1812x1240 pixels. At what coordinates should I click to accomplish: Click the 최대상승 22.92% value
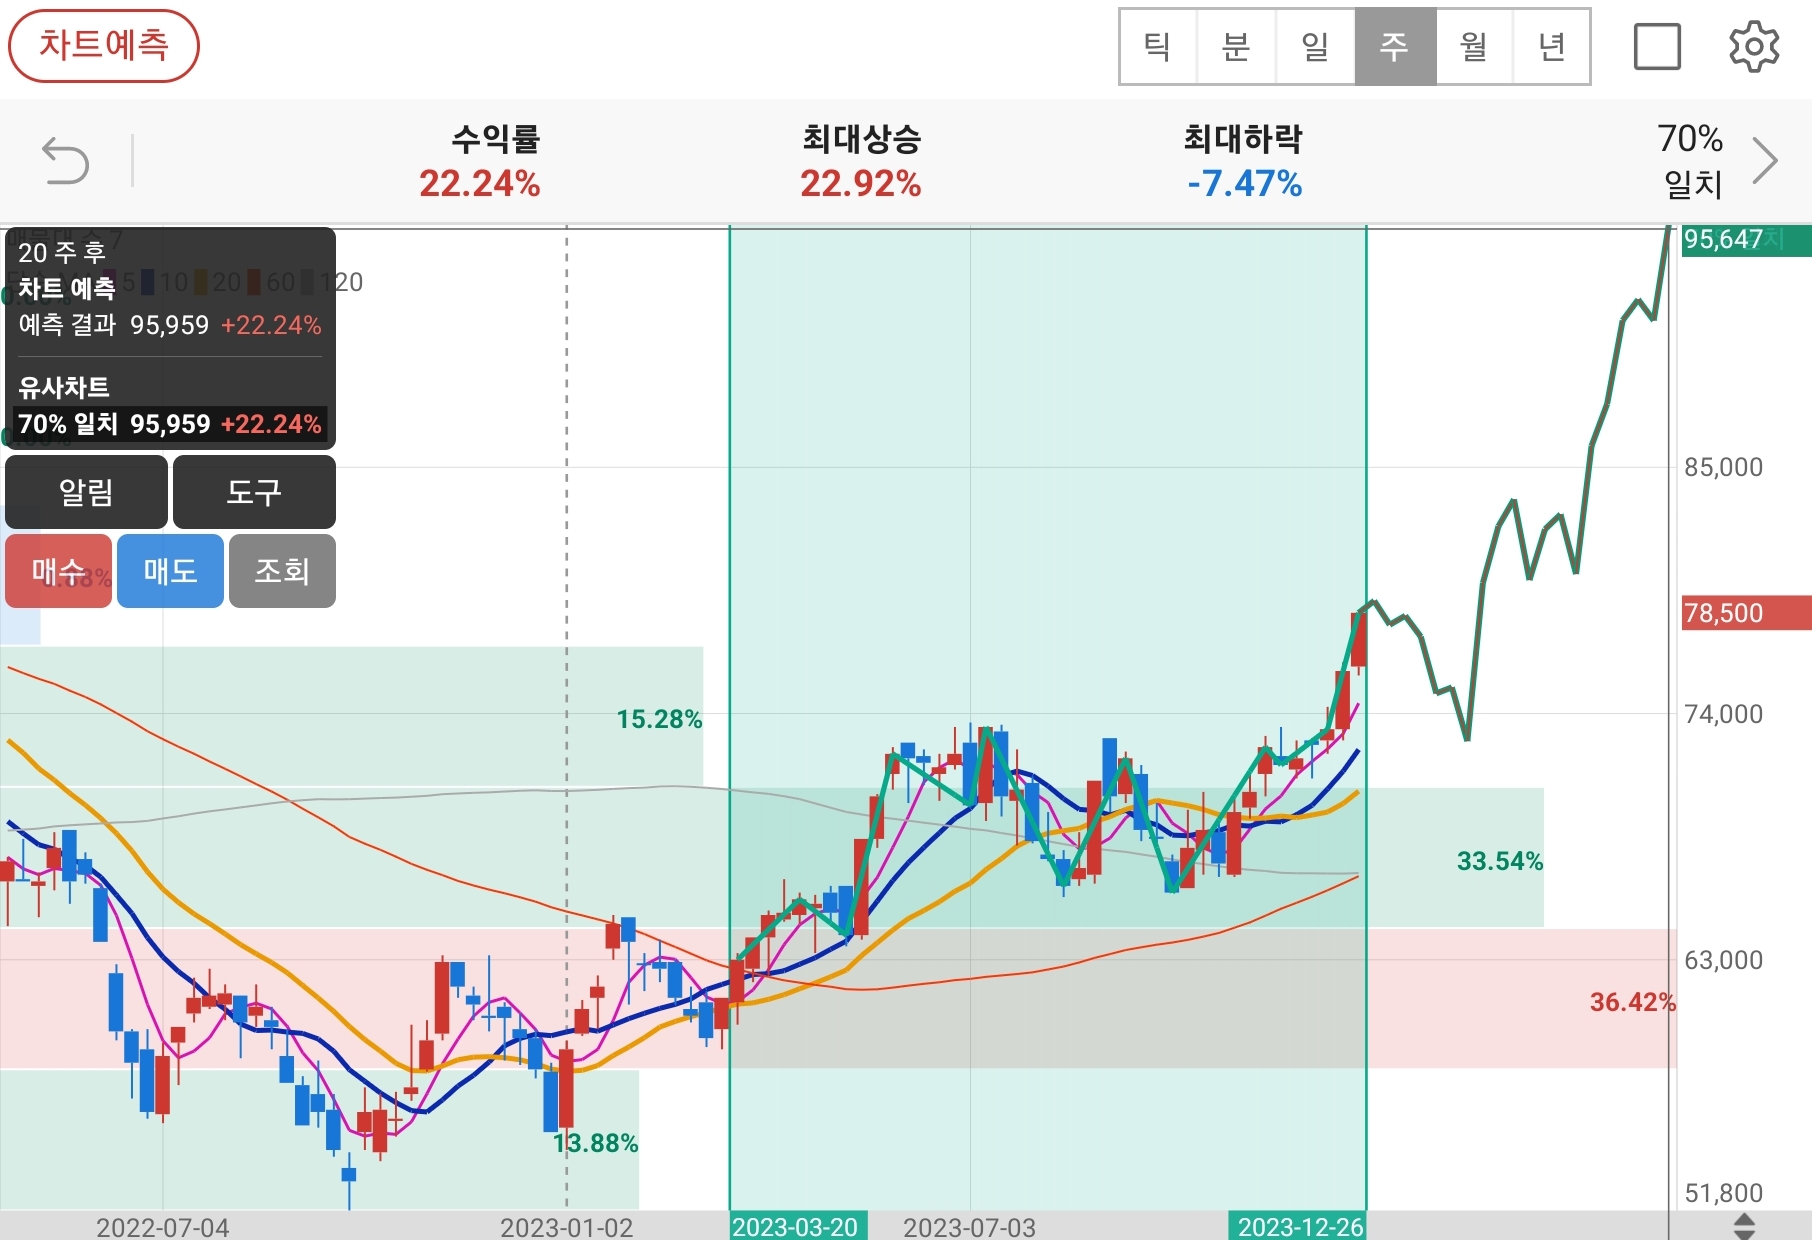(861, 184)
